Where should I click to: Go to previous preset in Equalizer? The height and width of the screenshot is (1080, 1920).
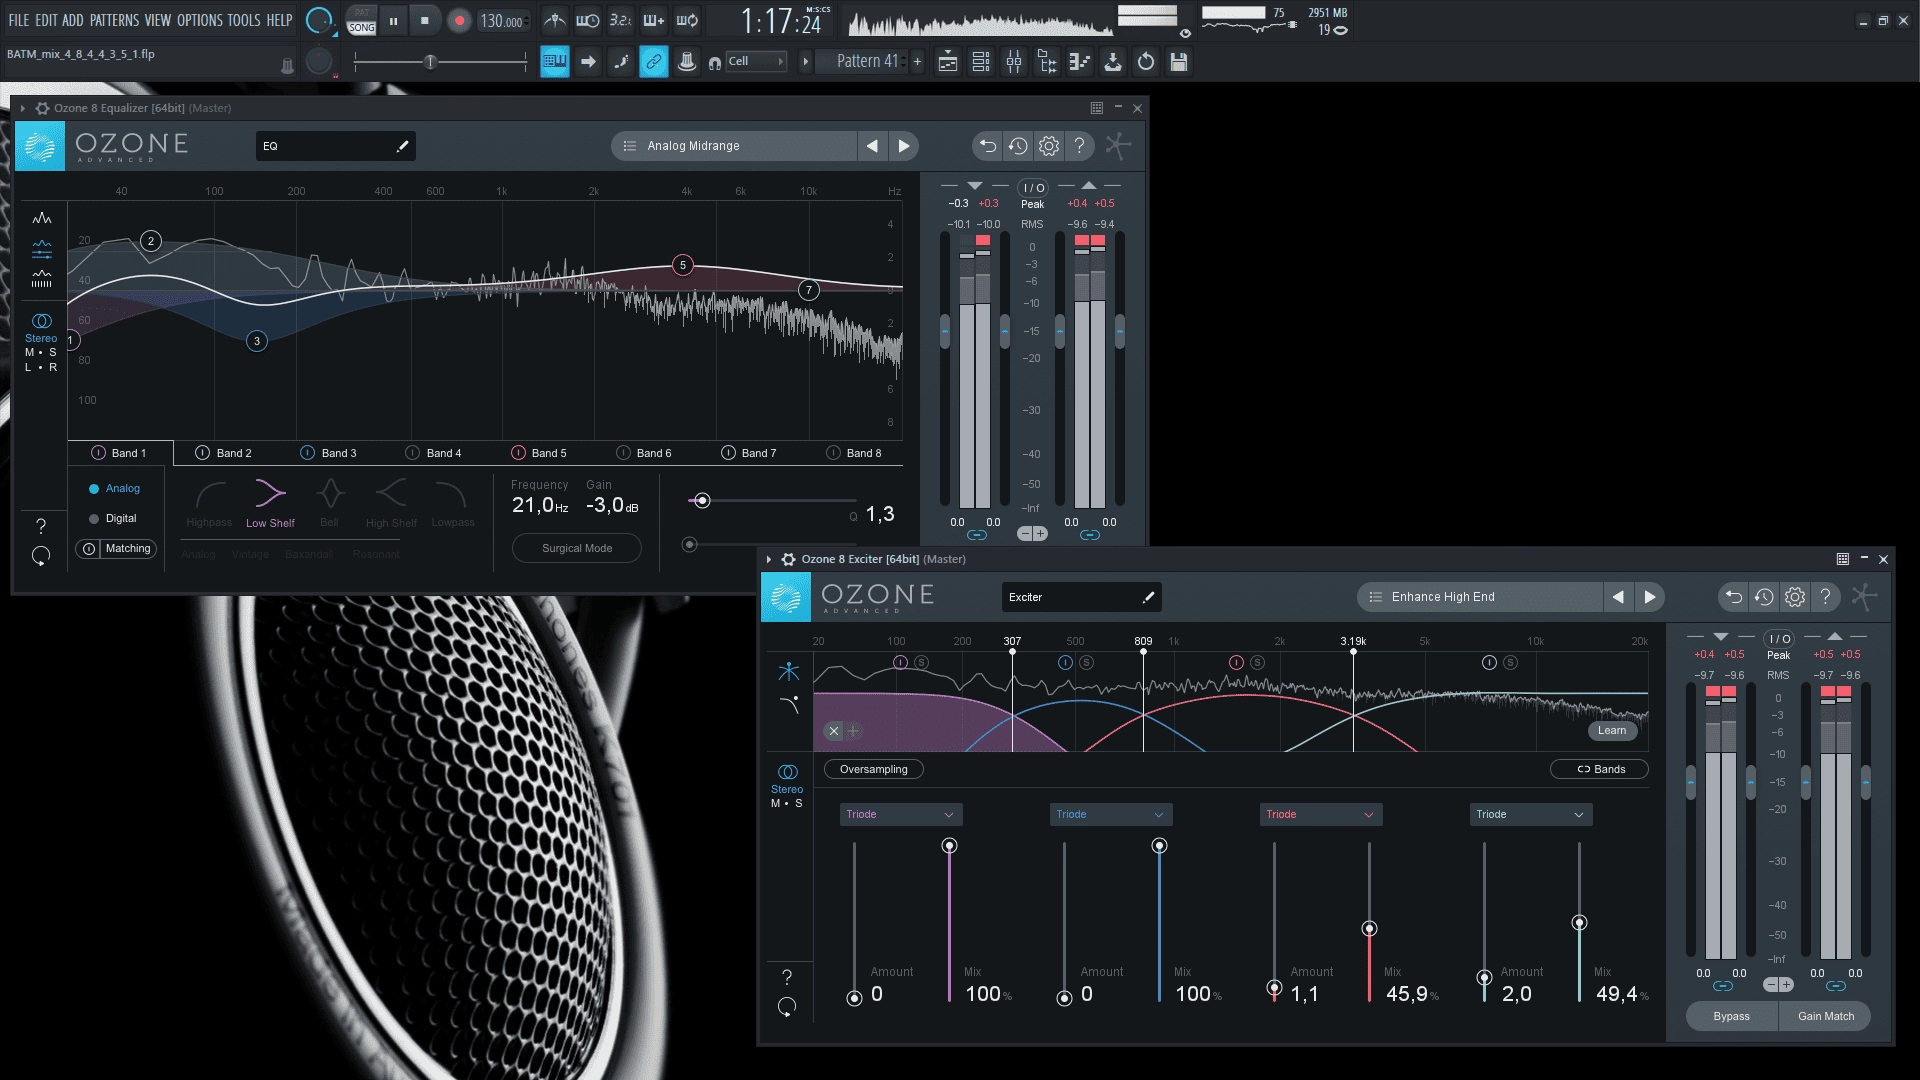tap(872, 146)
